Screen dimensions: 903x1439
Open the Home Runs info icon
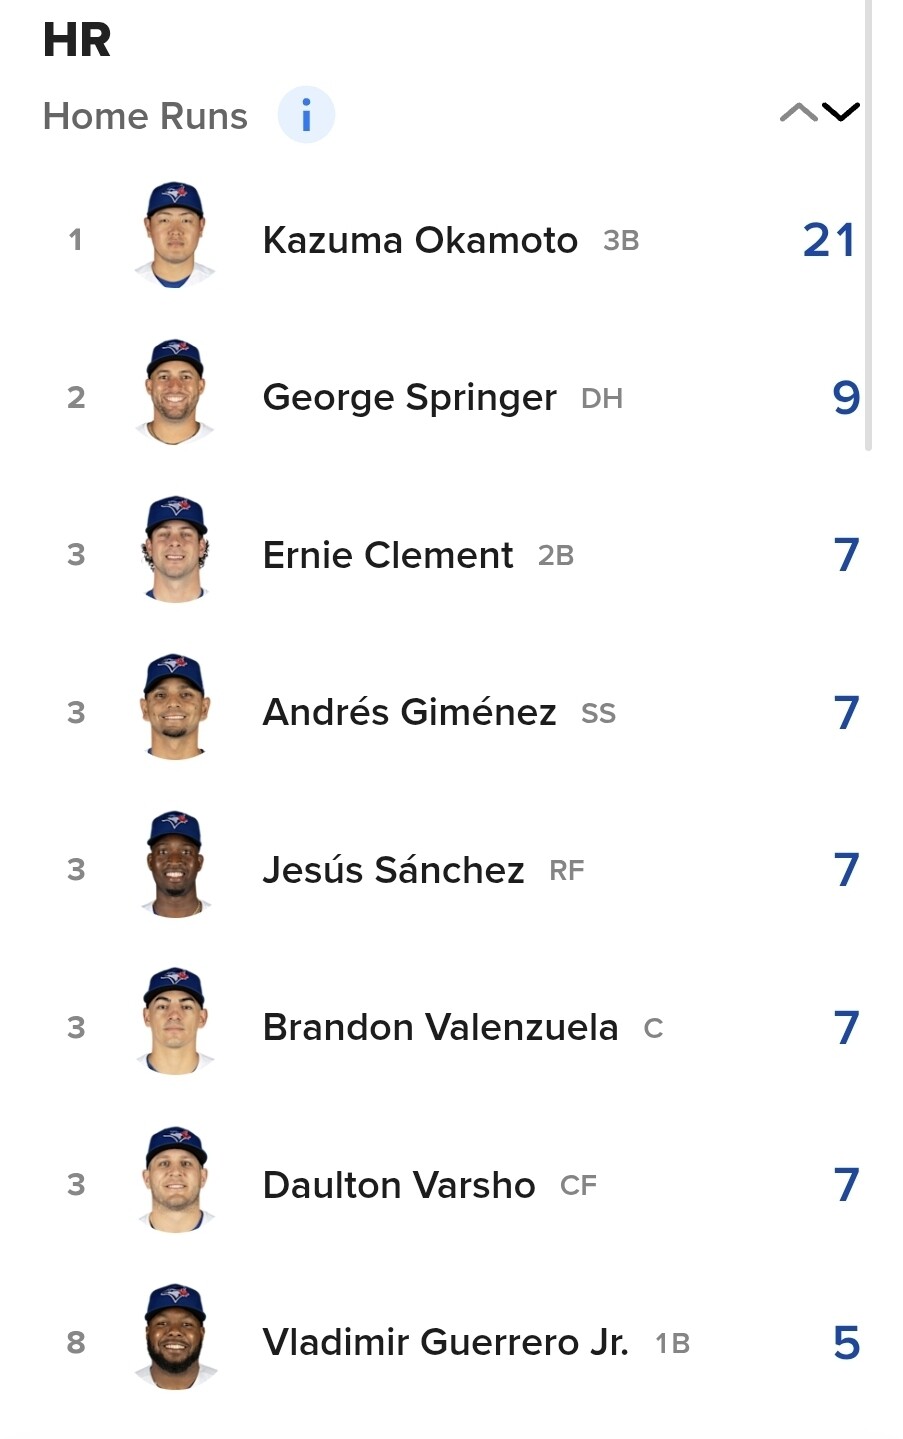306,115
